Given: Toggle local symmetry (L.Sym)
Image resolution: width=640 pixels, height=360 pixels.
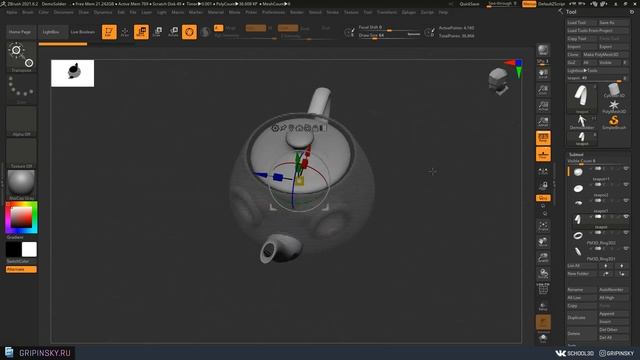Looking at the screenshot, I should tap(543, 171).
